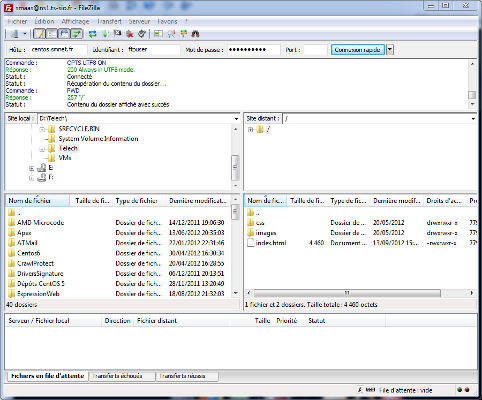The image size is (482, 400).
Task: Open the directory listing filters dialog
Action: 158,34
